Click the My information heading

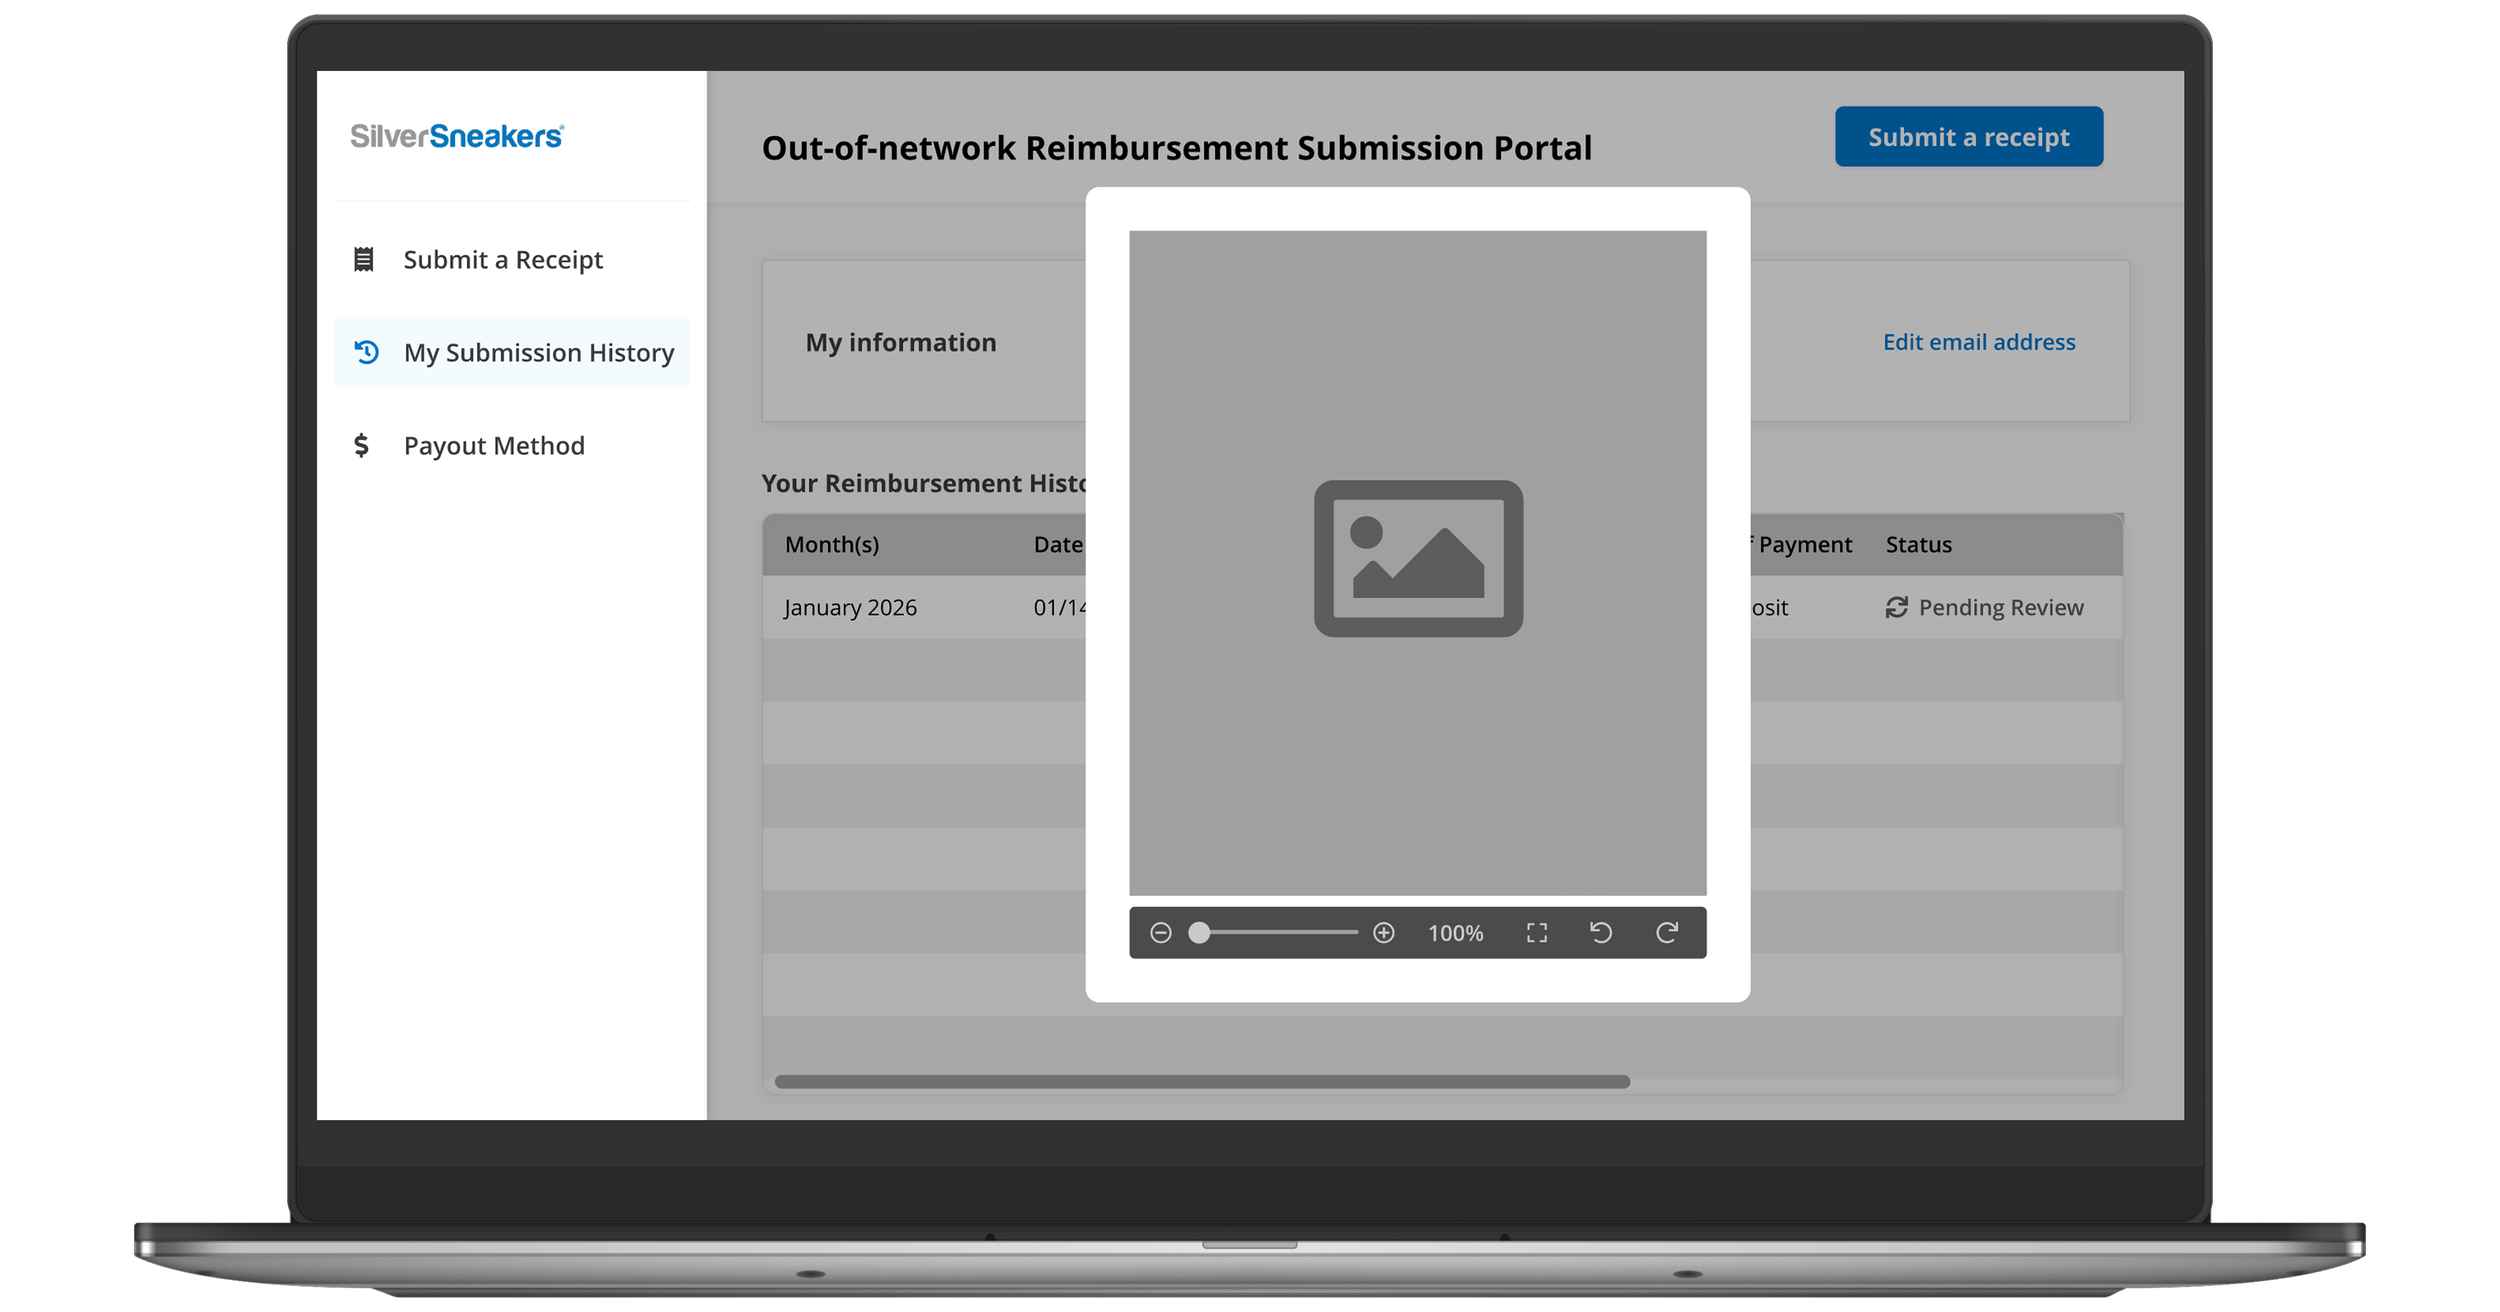coord(901,342)
